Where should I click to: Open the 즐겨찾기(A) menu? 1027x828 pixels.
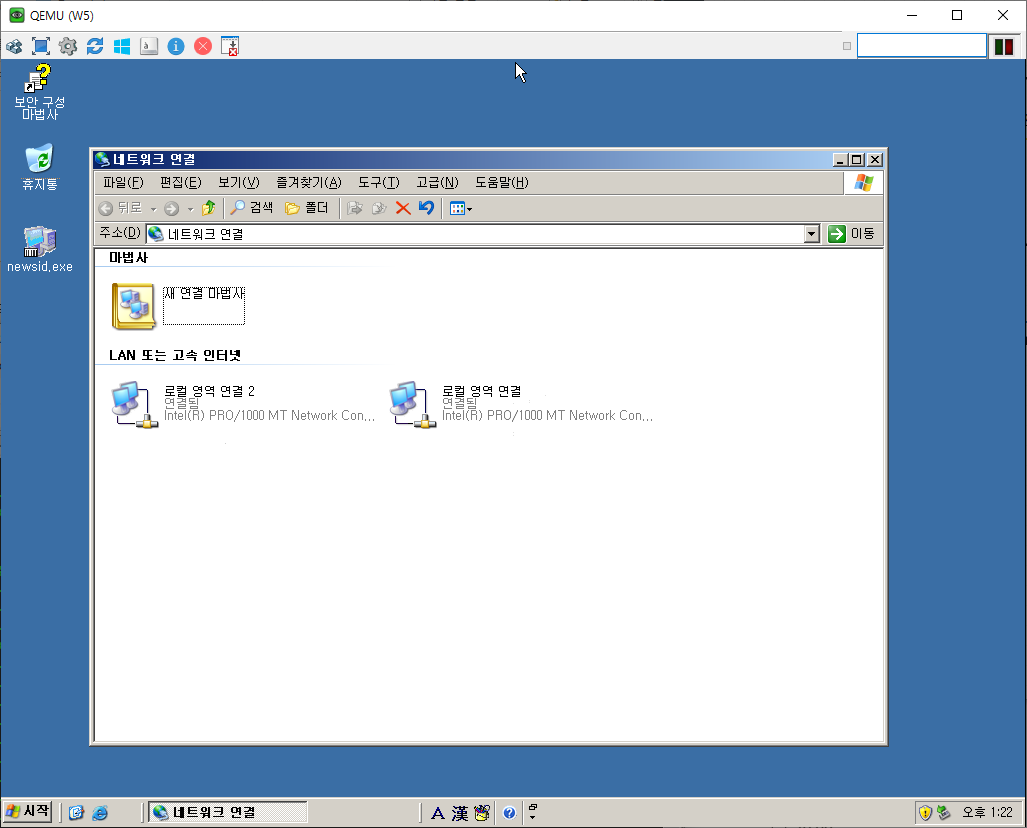(308, 183)
